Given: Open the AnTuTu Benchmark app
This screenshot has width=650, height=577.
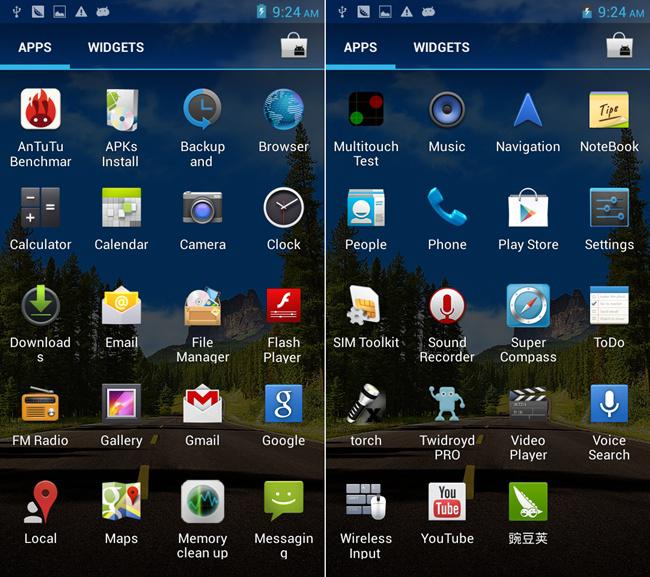Looking at the screenshot, I should point(41,109).
